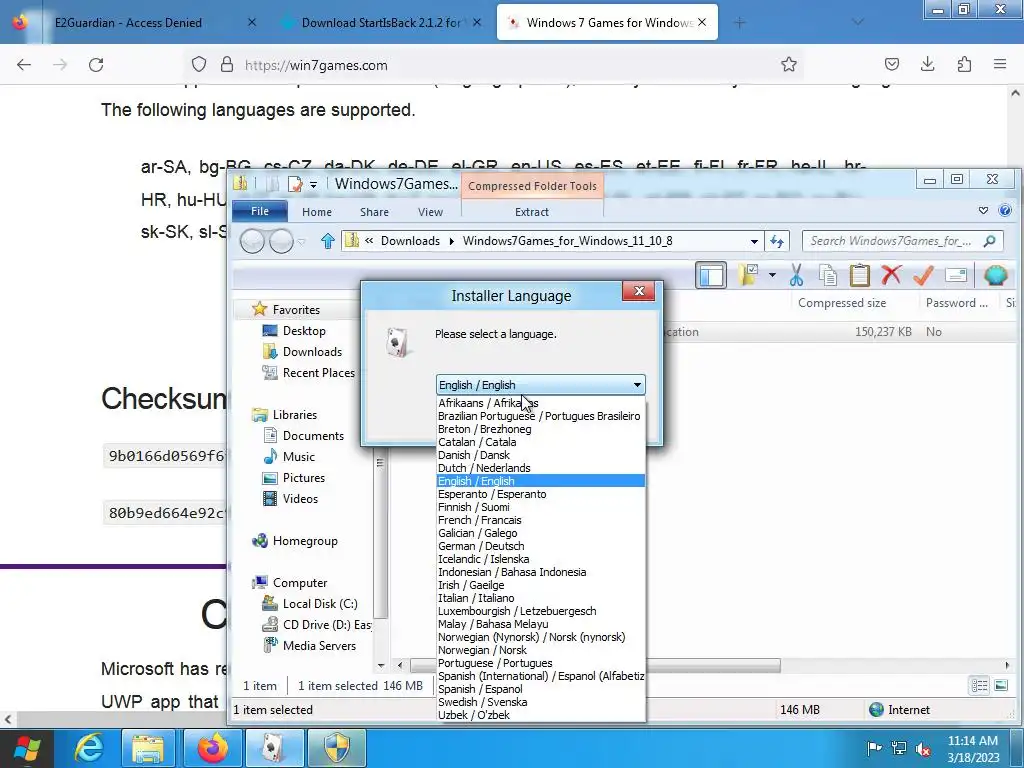Open a new Firefox tab with plus button

click(x=739, y=23)
